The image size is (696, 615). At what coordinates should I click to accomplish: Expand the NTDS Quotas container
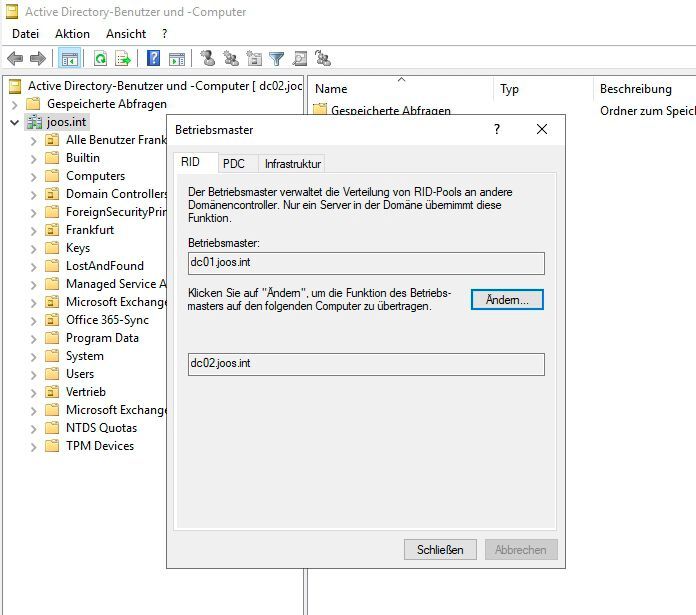point(33,428)
